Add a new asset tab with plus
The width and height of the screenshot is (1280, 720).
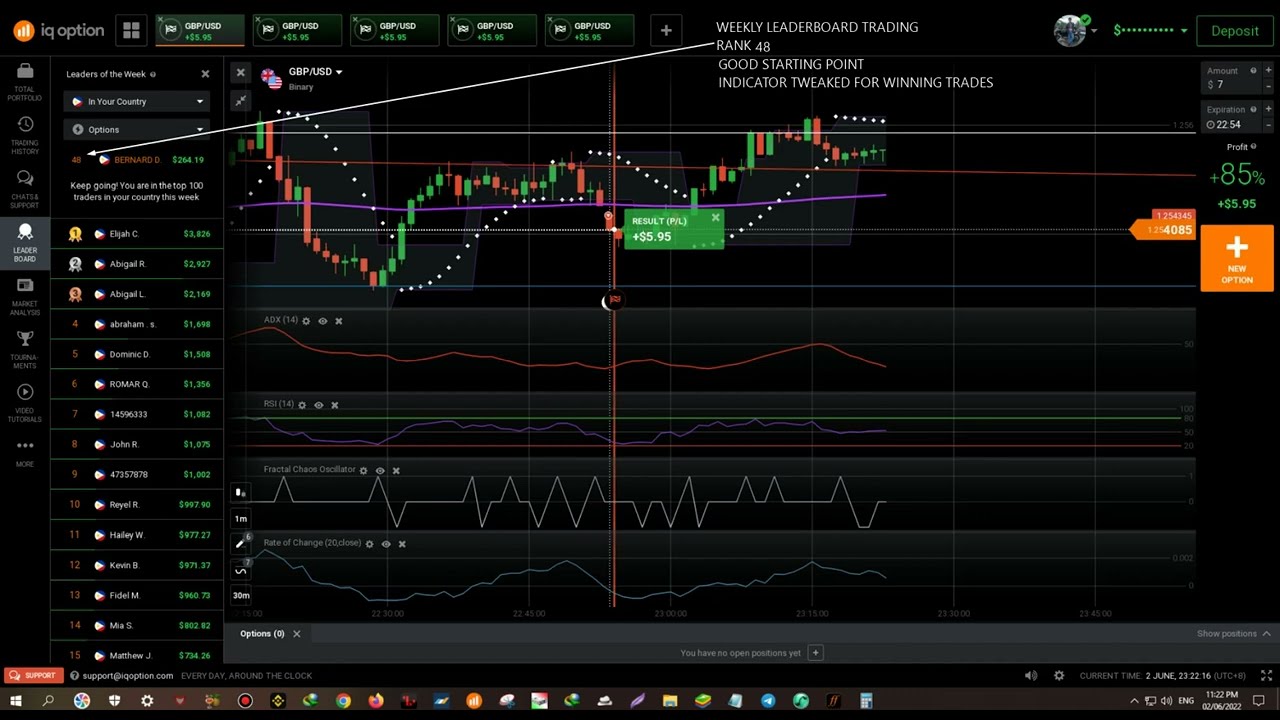[x=666, y=31]
